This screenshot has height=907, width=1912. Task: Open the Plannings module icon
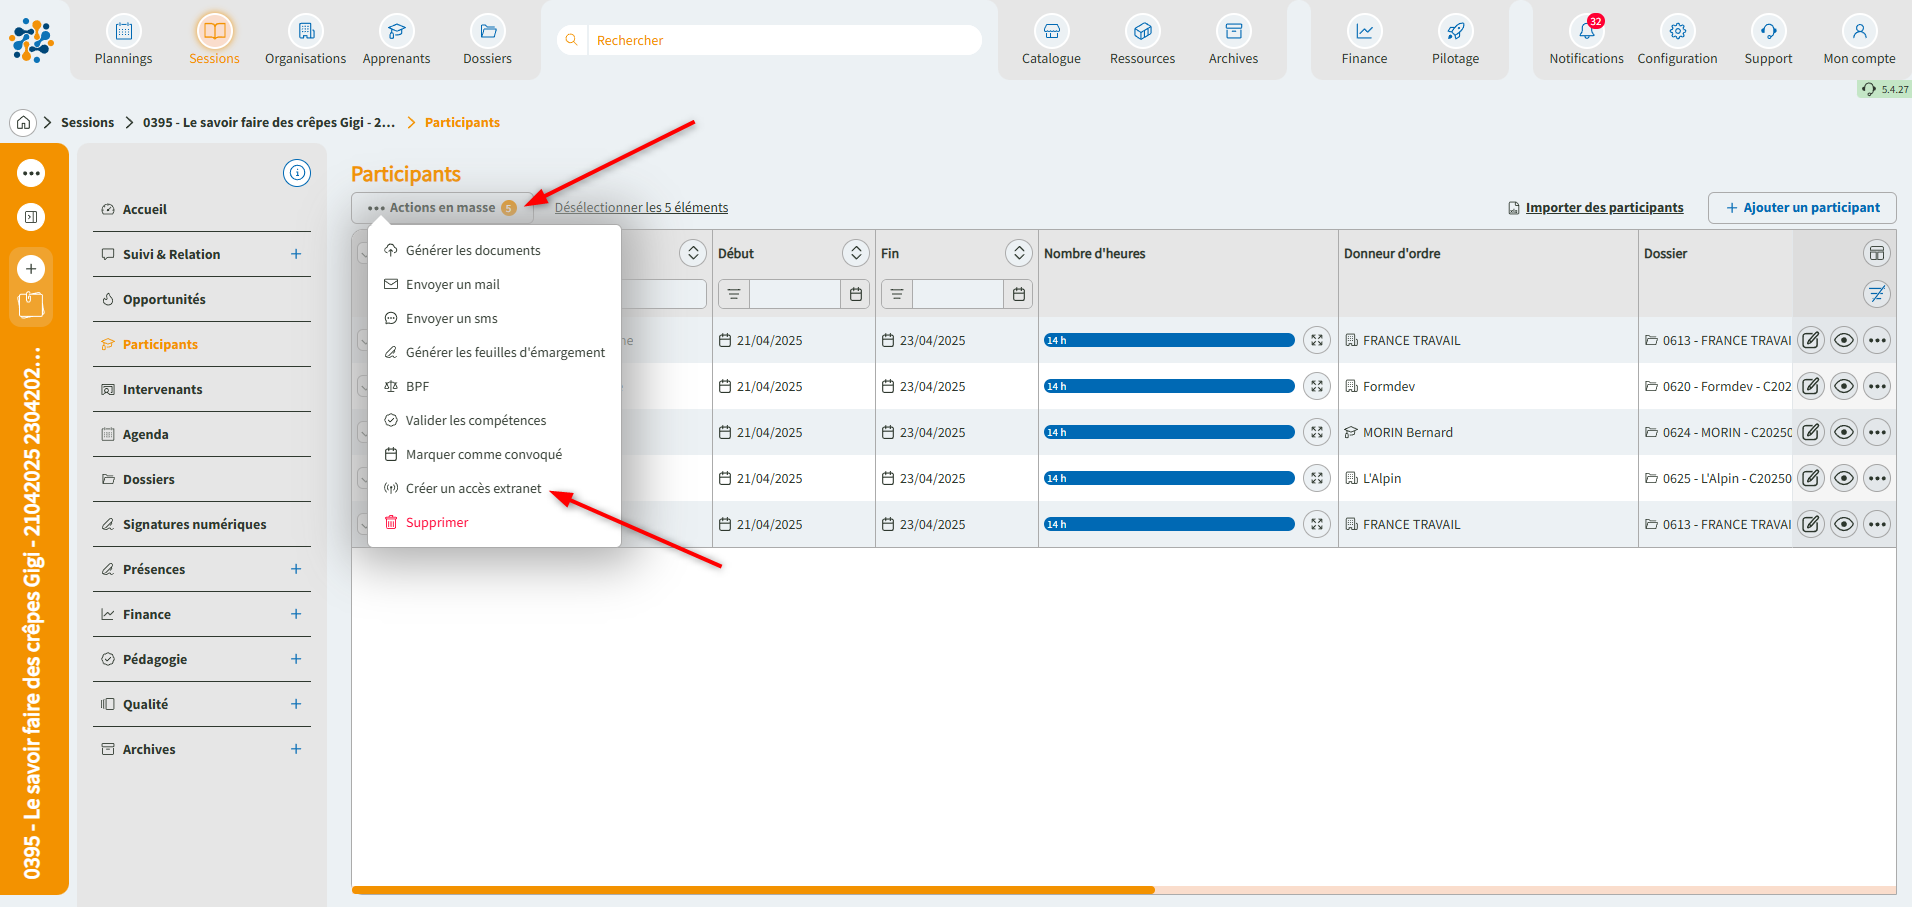point(123,32)
